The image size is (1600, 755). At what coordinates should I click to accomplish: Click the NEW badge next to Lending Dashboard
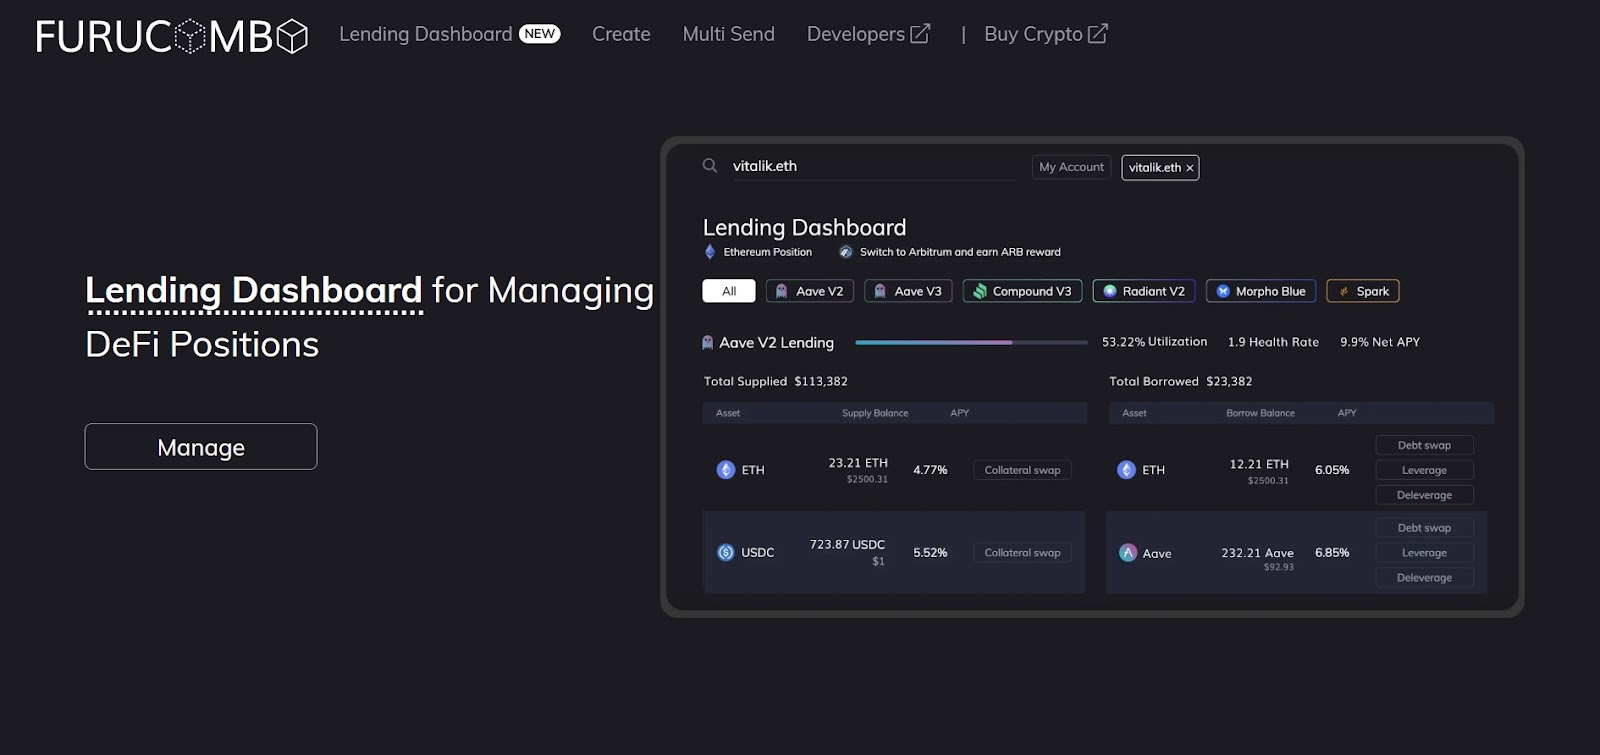point(540,34)
